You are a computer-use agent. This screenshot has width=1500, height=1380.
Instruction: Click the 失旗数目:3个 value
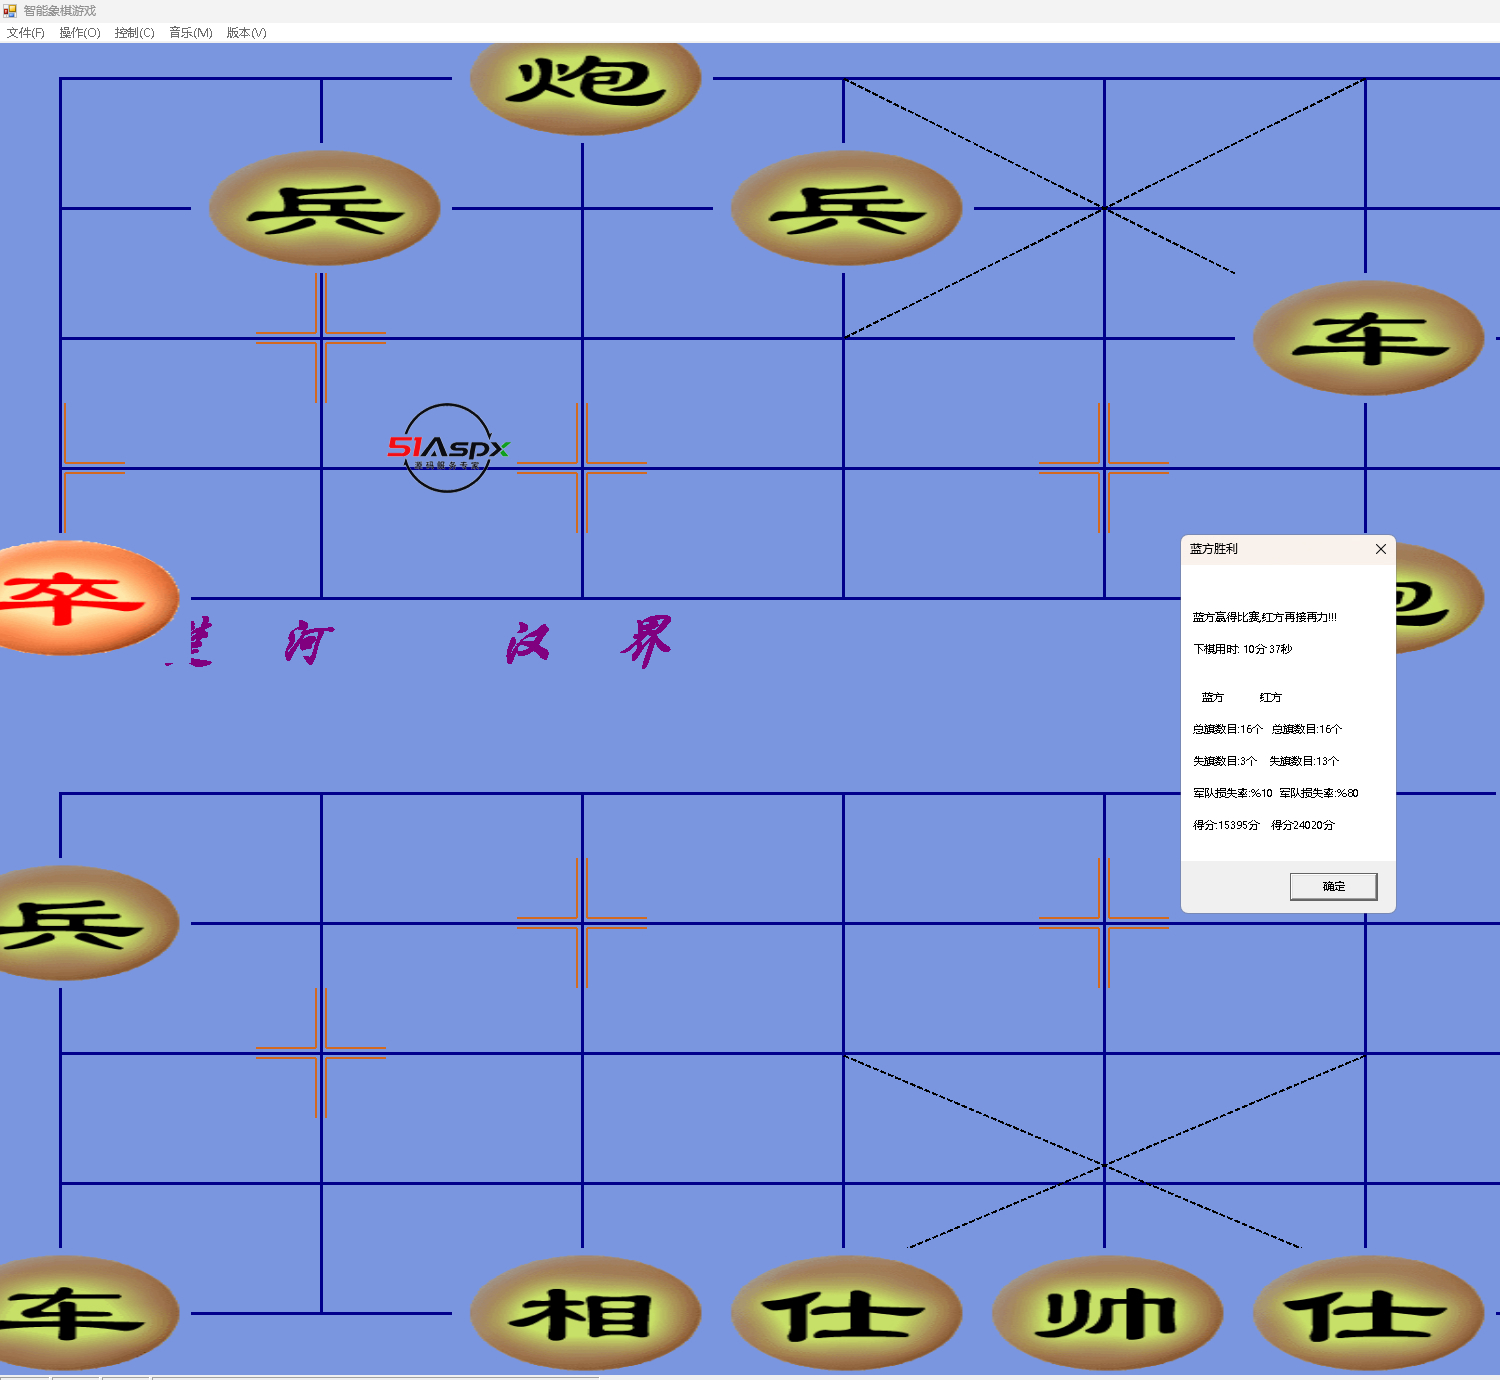tap(1225, 761)
